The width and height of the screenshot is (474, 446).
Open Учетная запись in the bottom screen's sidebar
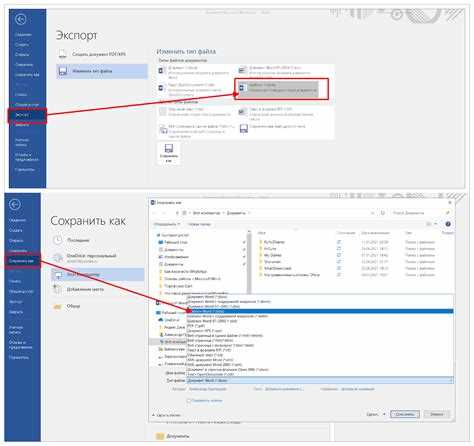coord(16,330)
